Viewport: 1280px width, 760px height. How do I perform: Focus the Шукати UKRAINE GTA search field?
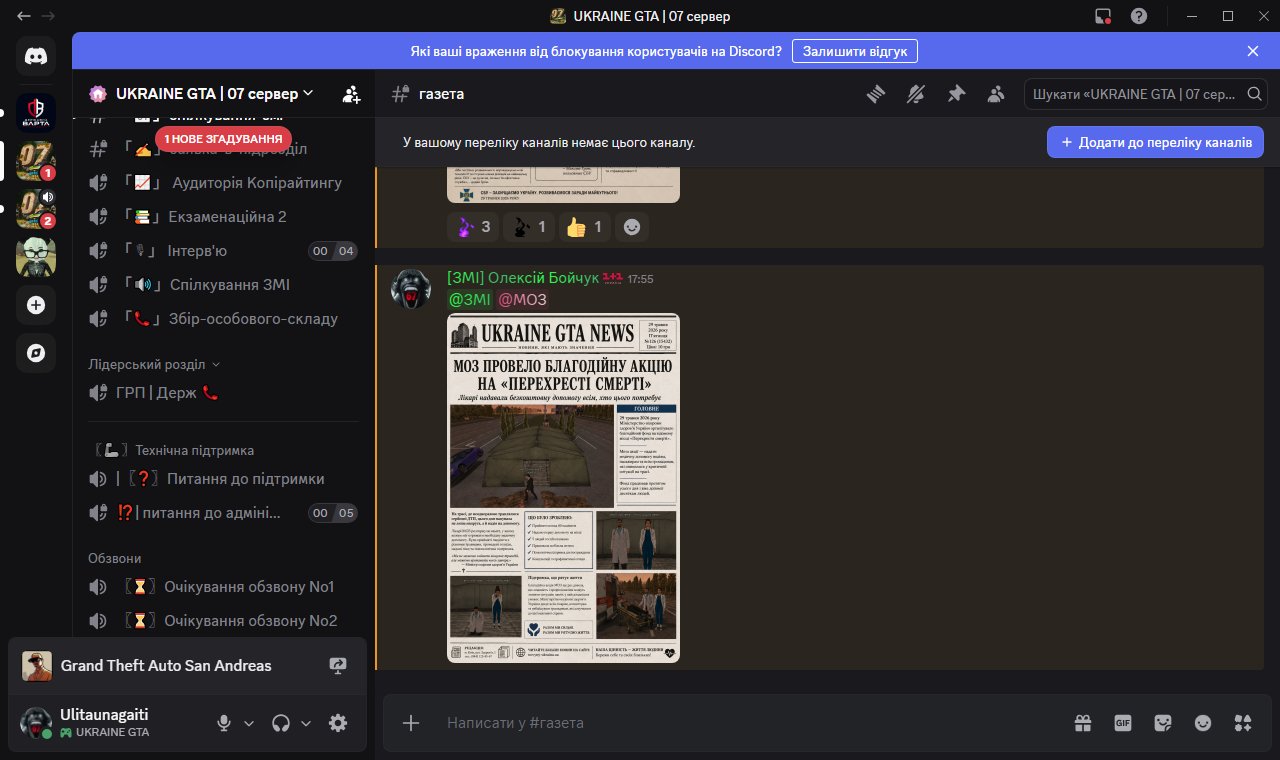[1146, 94]
